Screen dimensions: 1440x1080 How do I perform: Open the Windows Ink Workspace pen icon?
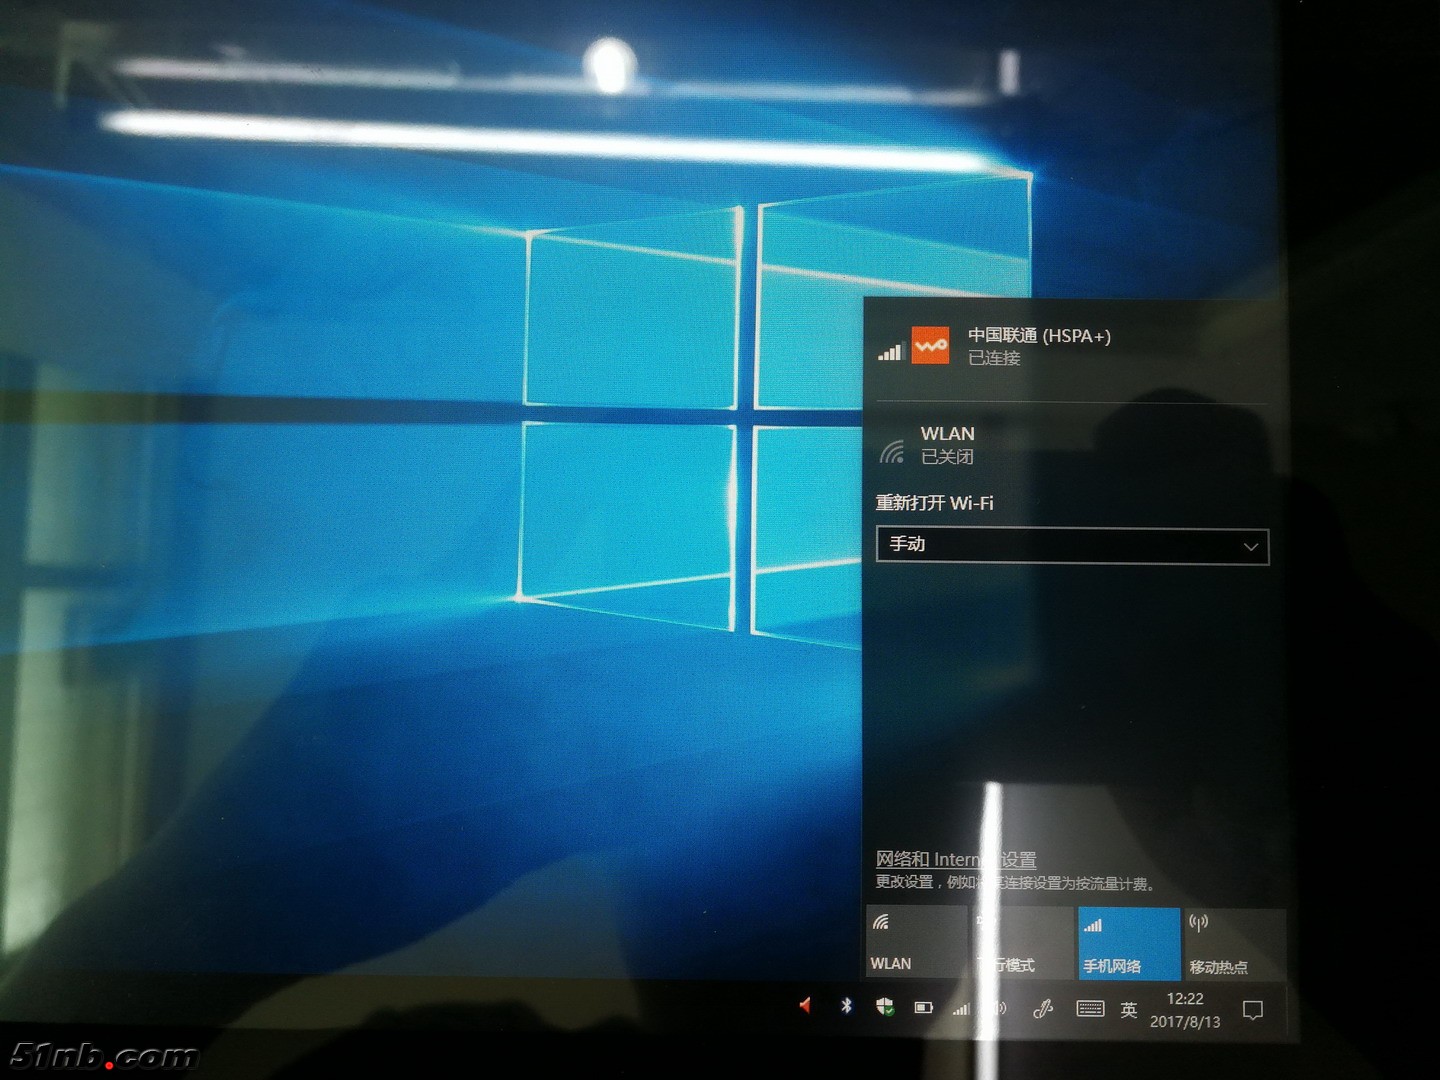(1043, 1009)
